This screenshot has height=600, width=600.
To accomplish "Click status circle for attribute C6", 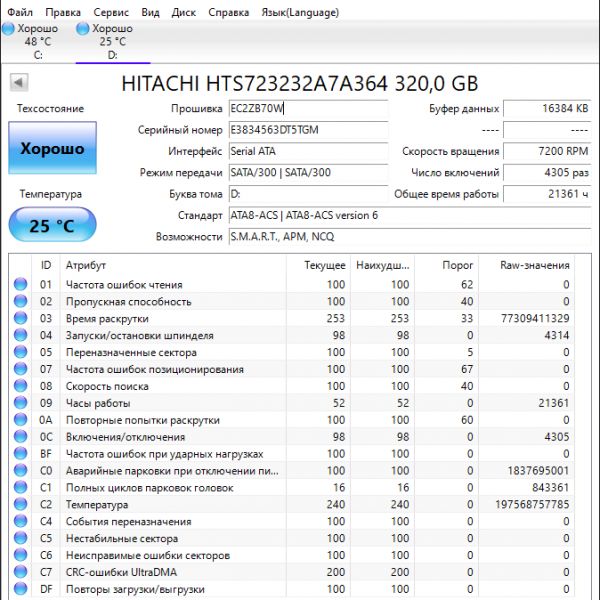I will click(x=20, y=555).
